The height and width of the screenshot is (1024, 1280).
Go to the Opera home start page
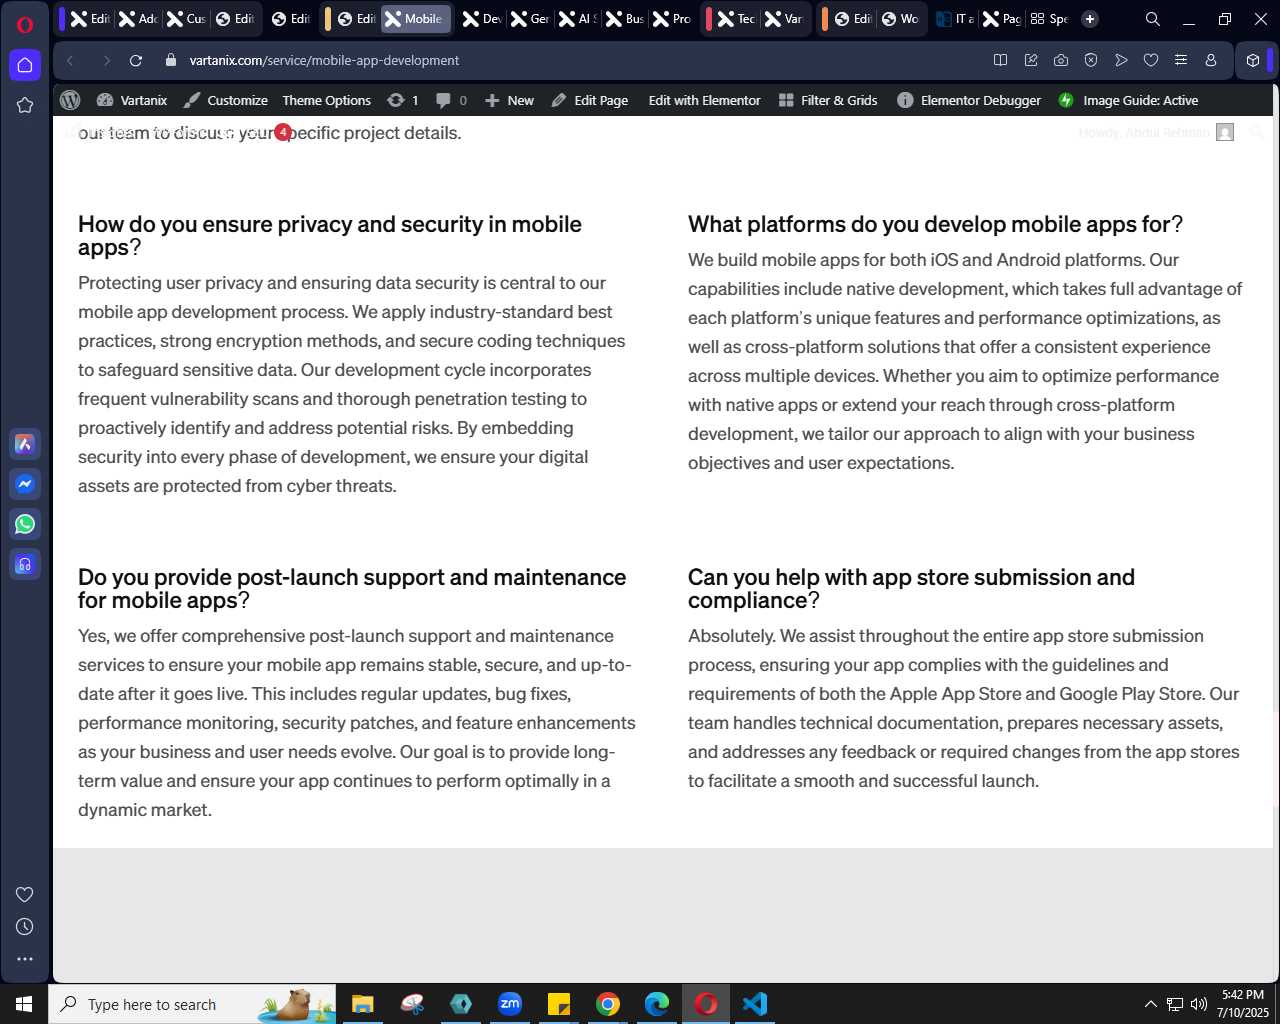click(x=25, y=65)
